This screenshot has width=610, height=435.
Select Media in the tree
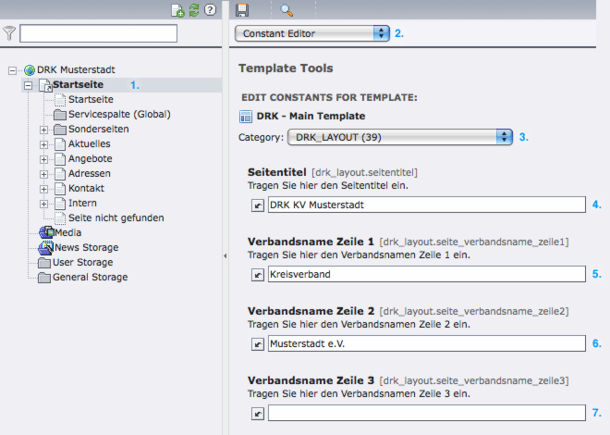click(x=68, y=233)
